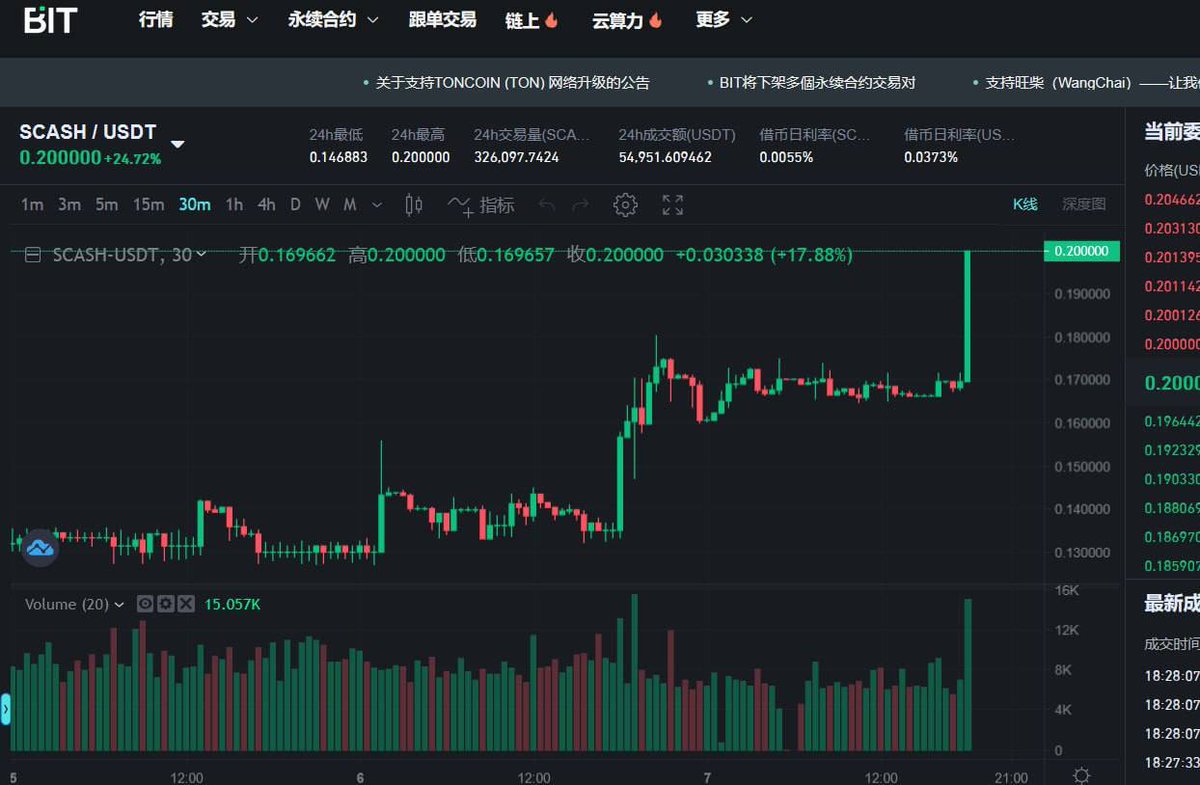Viewport: 1200px width, 785px height.
Task: Click the 18:27:33 trade time row
Action: coord(1172,762)
